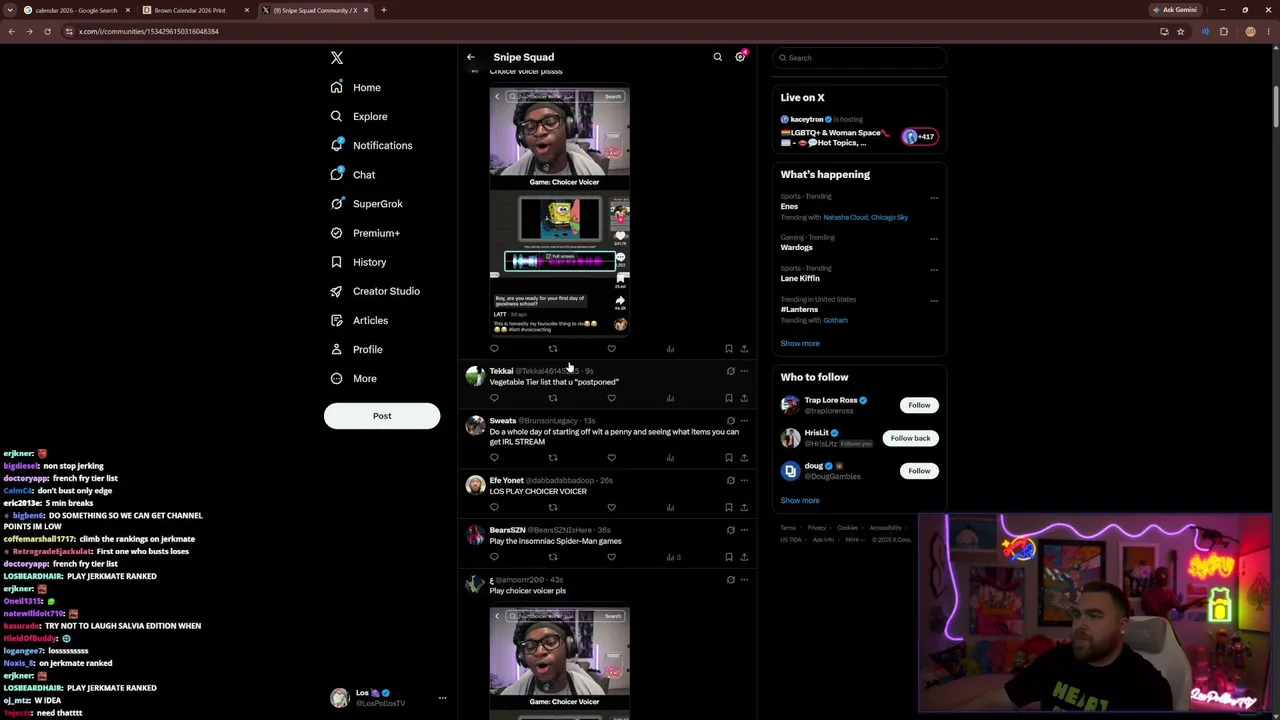The width and height of the screenshot is (1280, 720).
Task: Open more options on Tekkai's post
Action: tap(744, 371)
